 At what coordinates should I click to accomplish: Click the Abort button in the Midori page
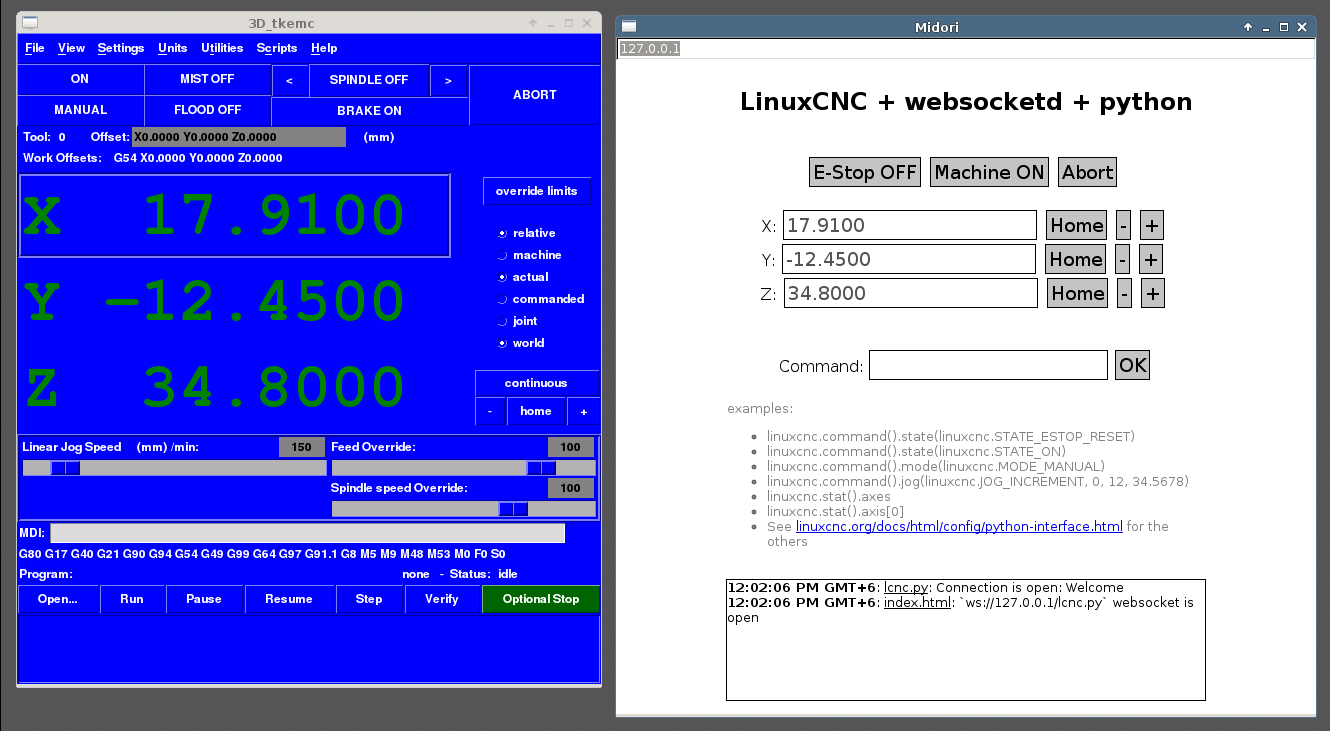pyautogui.click(x=1087, y=172)
